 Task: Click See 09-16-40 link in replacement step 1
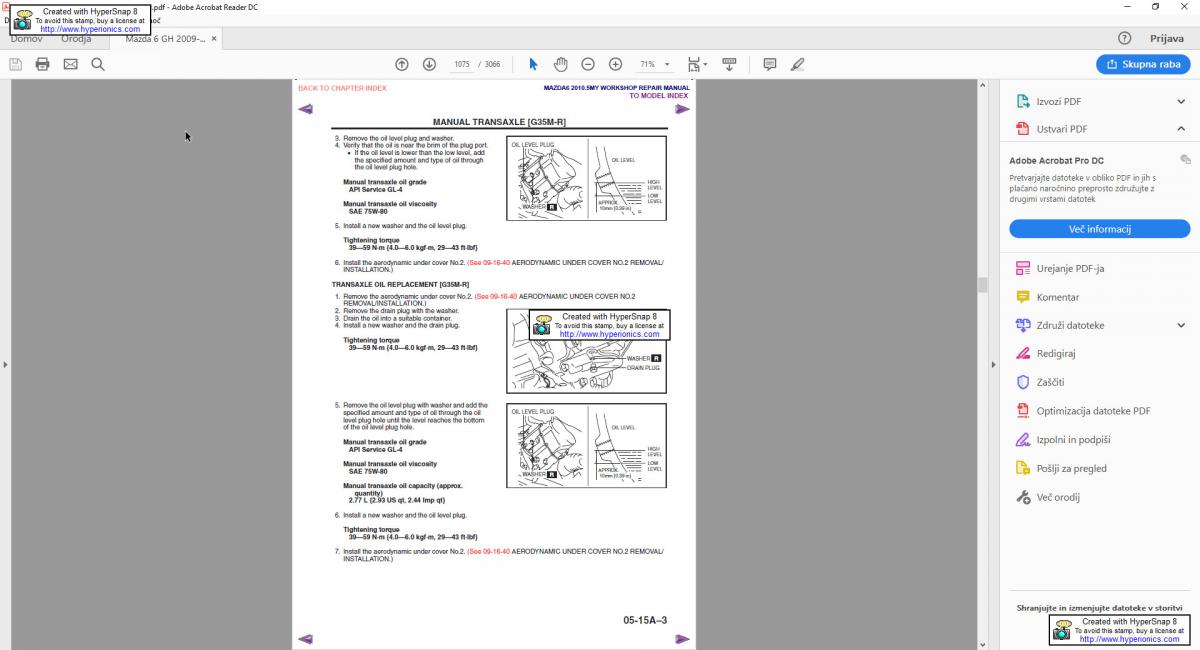pyautogui.click(x=496, y=296)
